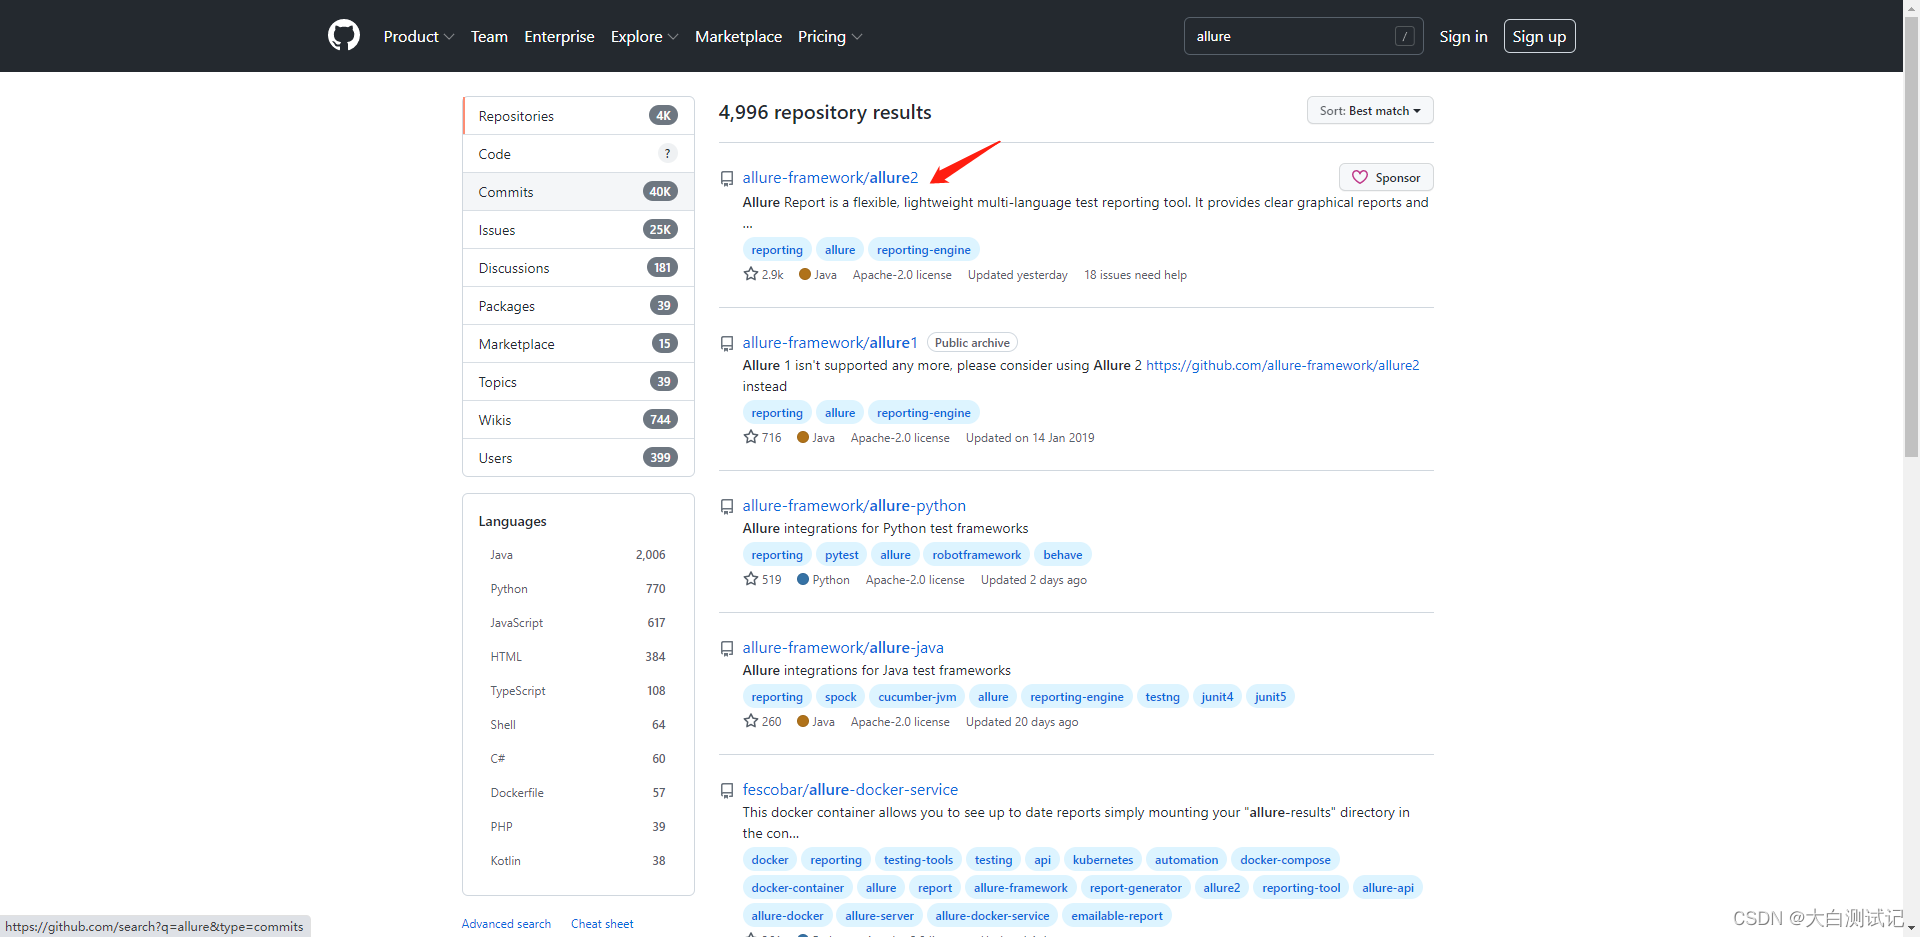Click the repository icon beside allure-framework/allure2
The width and height of the screenshot is (1920, 937).
(x=727, y=179)
